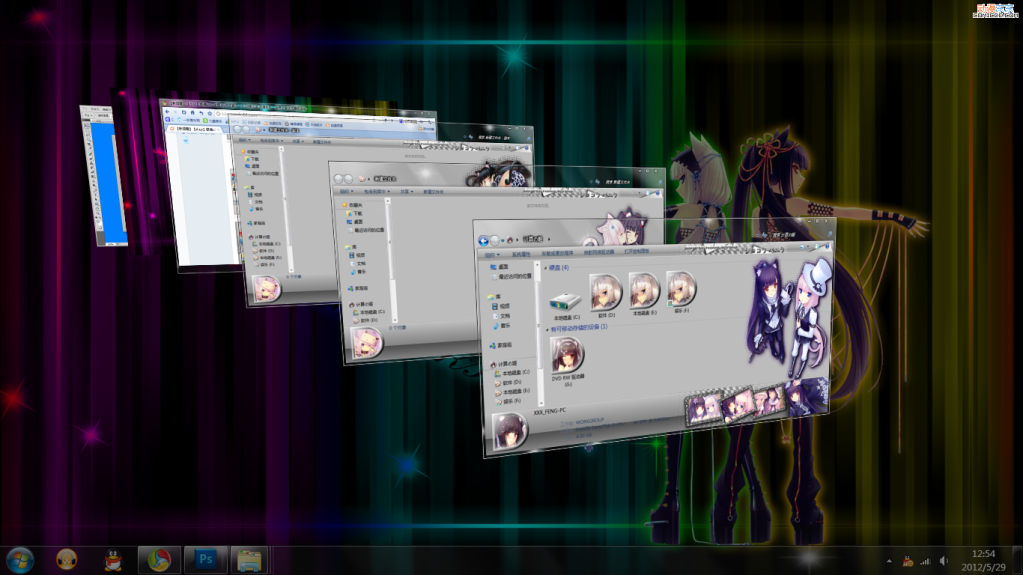Open the Windows Start orb
1023x575 pixels.
point(20,559)
